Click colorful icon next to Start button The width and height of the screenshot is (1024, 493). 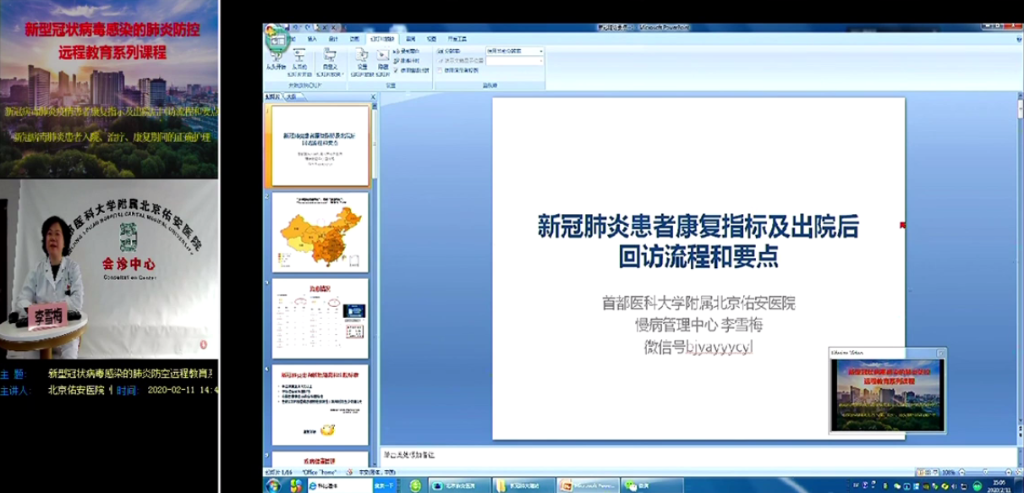[x=296, y=485]
